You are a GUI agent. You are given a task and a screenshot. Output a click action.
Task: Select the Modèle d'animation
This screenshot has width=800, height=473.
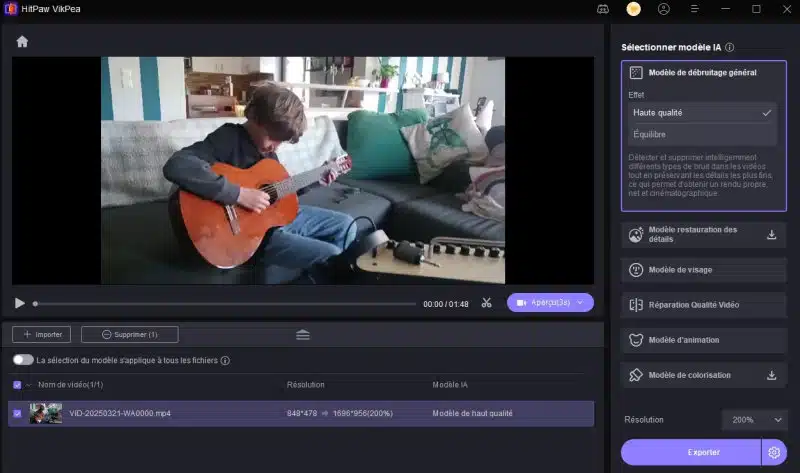coord(704,340)
